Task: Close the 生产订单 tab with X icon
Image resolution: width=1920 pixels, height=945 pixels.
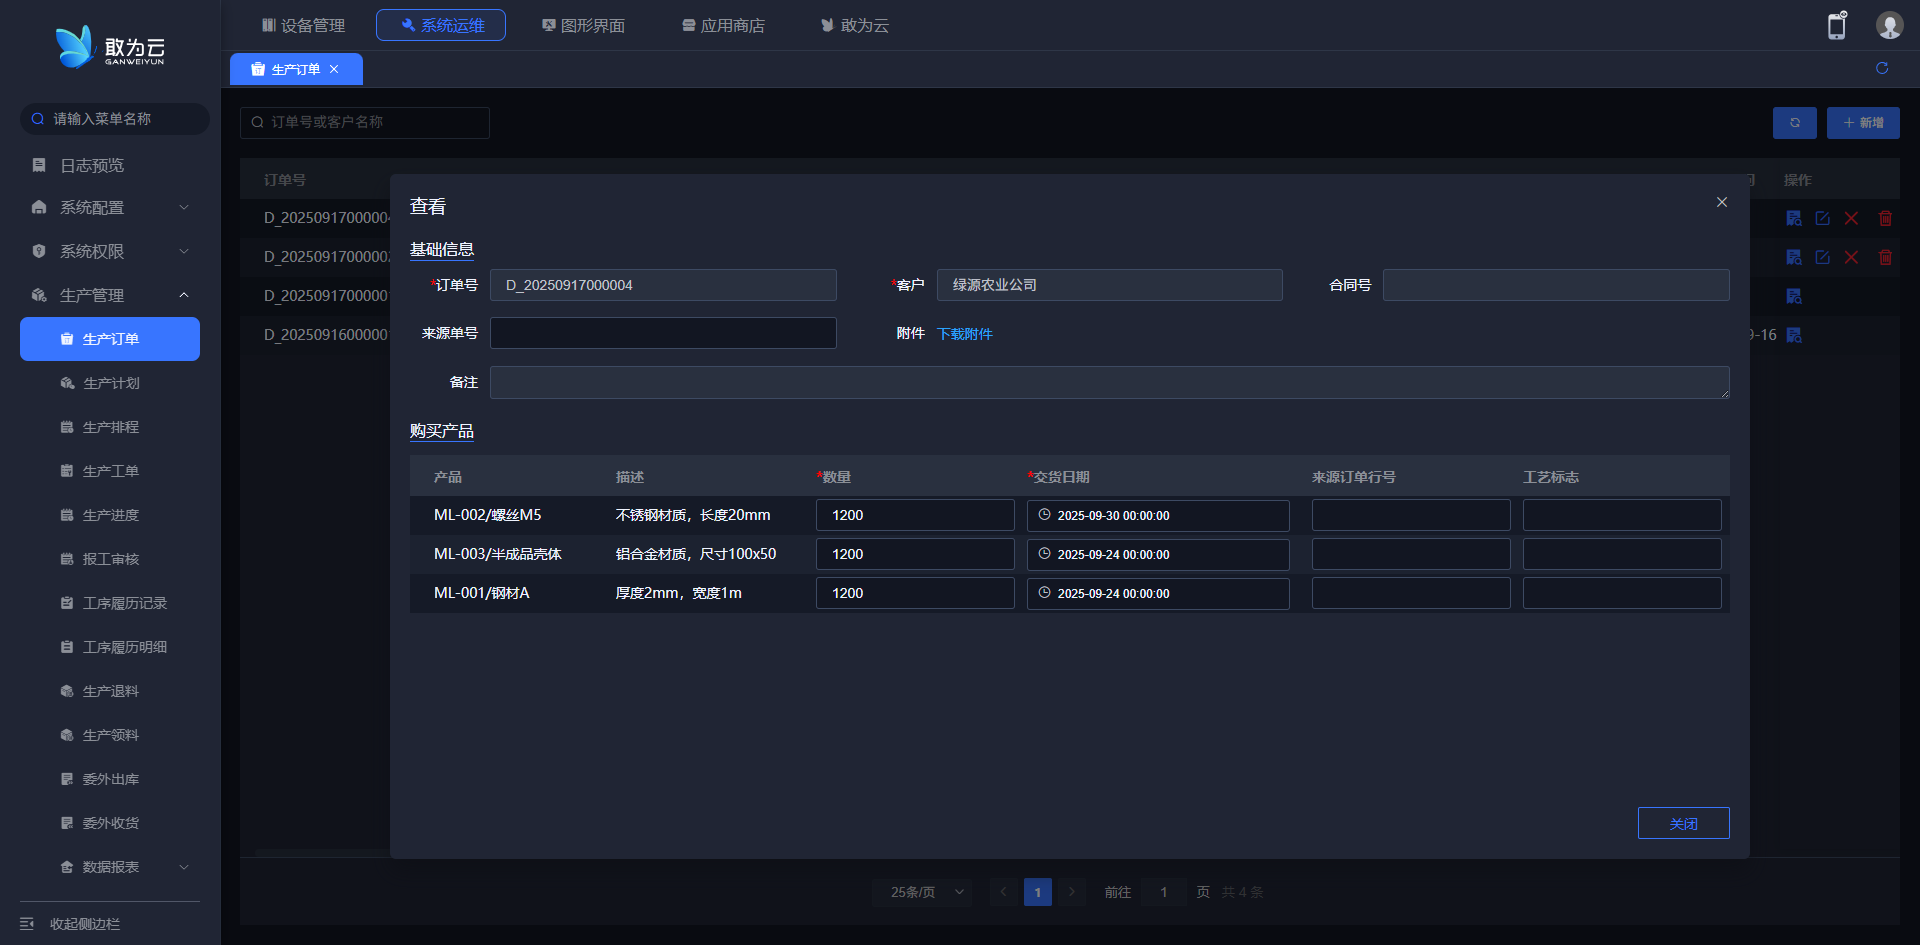Action: pos(334,69)
